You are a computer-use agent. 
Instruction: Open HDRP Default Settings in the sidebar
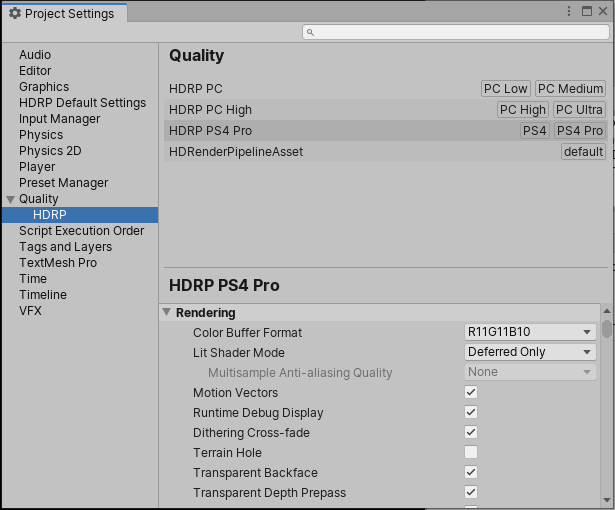(x=82, y=103)
